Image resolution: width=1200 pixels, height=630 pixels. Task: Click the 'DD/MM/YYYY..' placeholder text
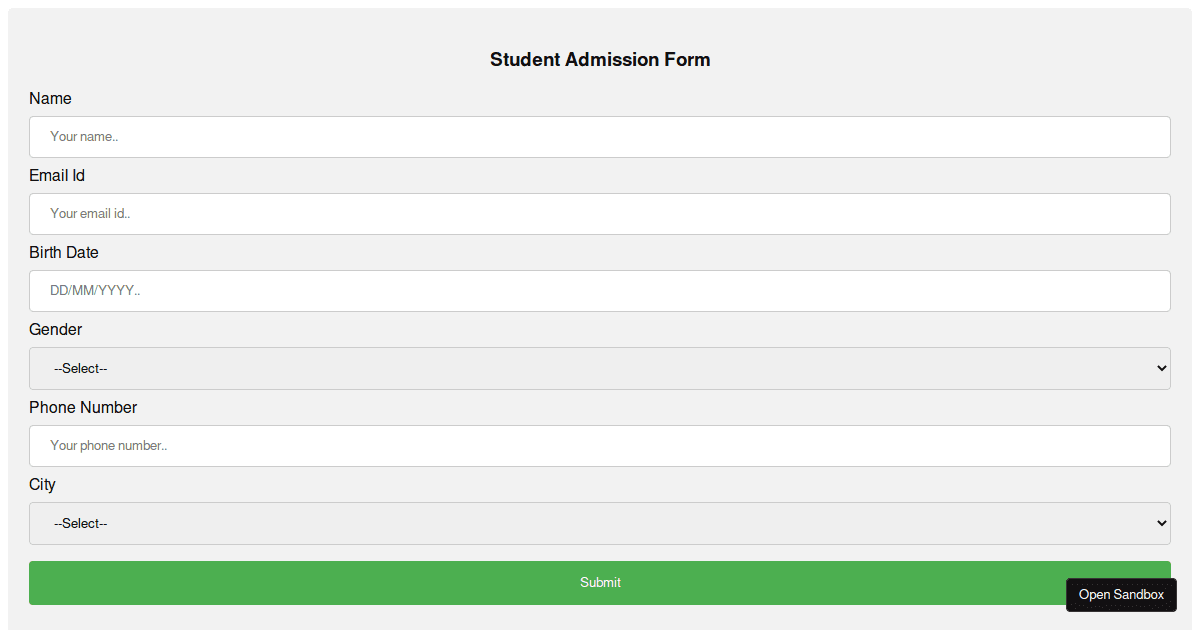pos(95,291)
